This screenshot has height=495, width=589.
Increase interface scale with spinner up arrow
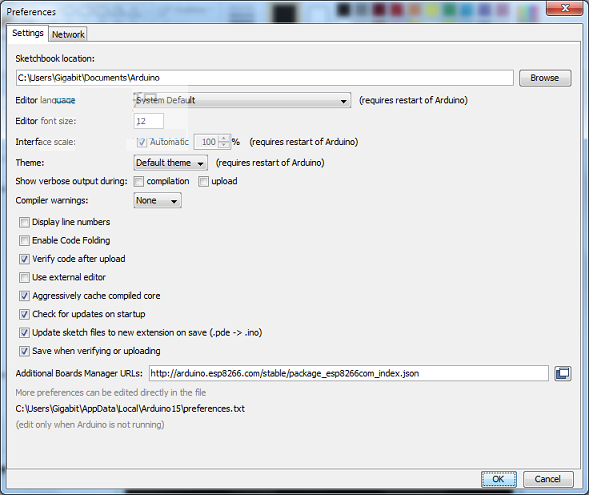pyautogui.click(x=224, y=138)
